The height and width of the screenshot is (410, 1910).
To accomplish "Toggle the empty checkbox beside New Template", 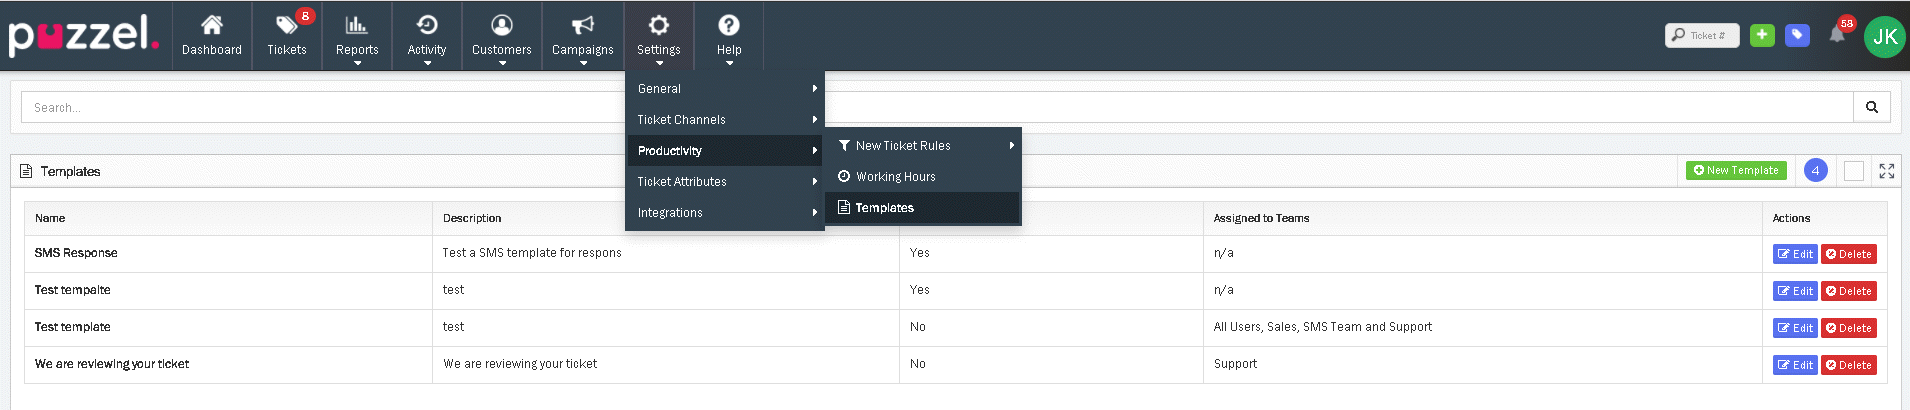I will tap(1853, 171).
